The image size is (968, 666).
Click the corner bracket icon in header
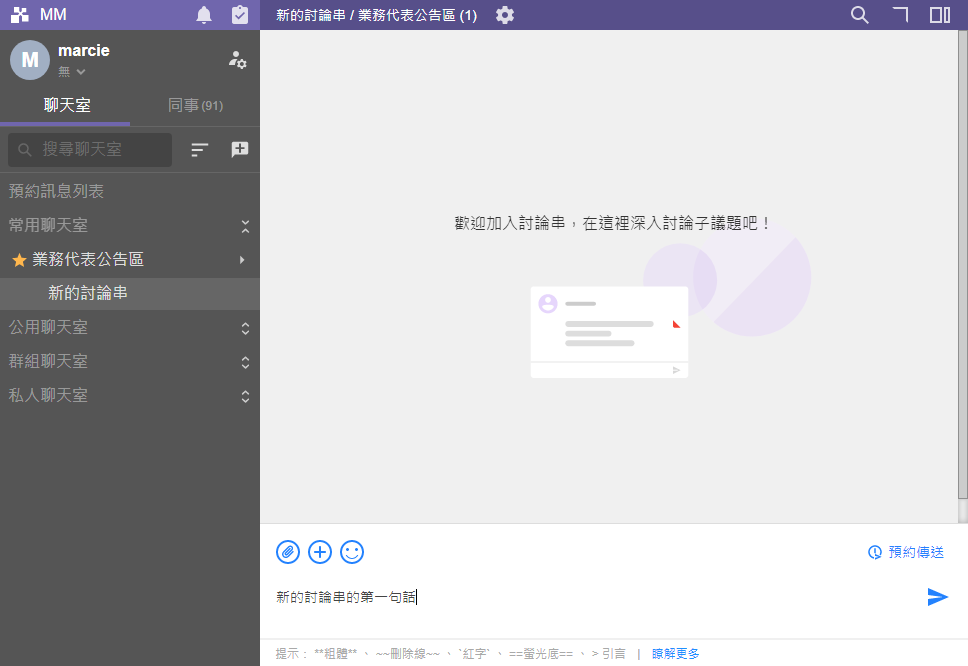(901, 14)
